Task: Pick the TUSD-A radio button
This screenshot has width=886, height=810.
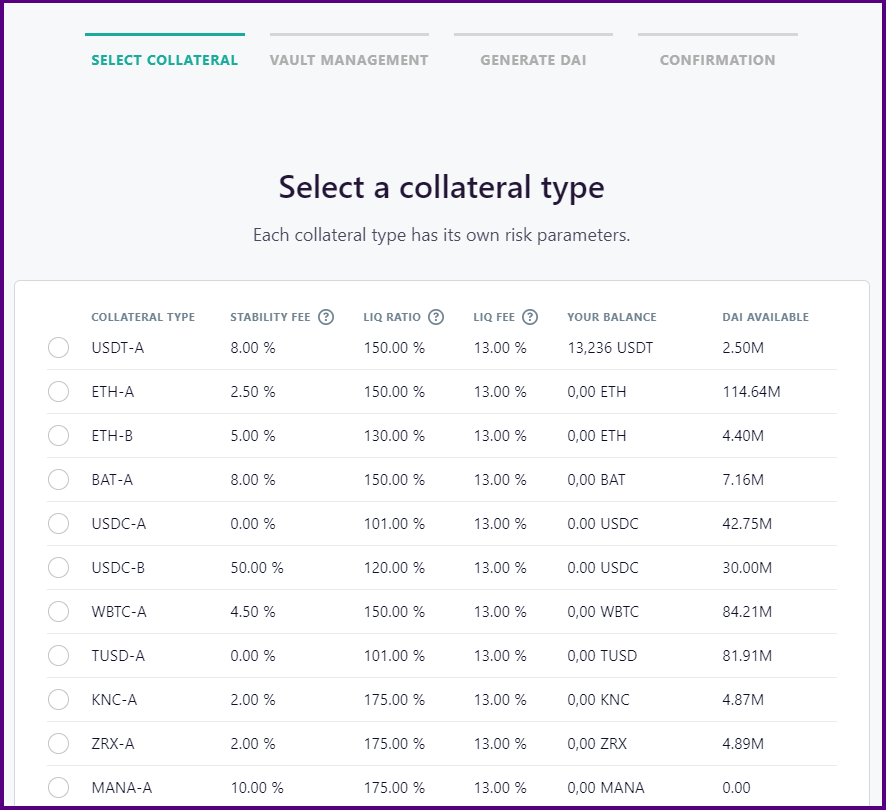Action: point(59,656)
